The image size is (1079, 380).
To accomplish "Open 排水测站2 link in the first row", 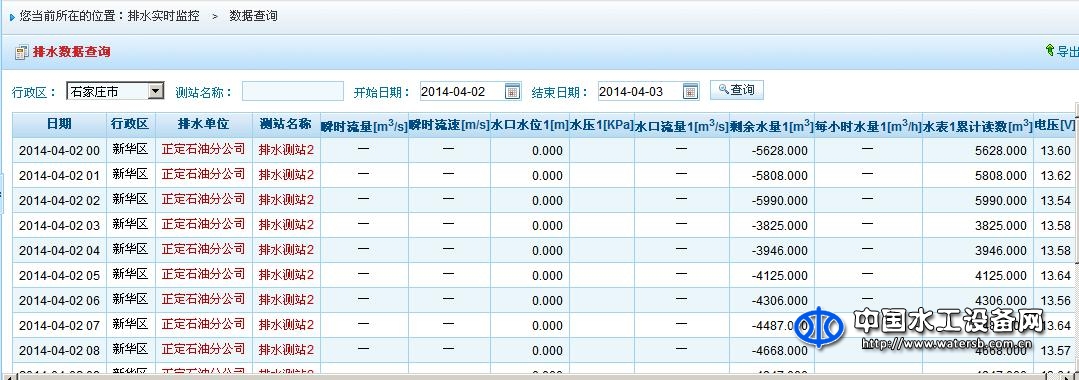I will coord(286,150).
